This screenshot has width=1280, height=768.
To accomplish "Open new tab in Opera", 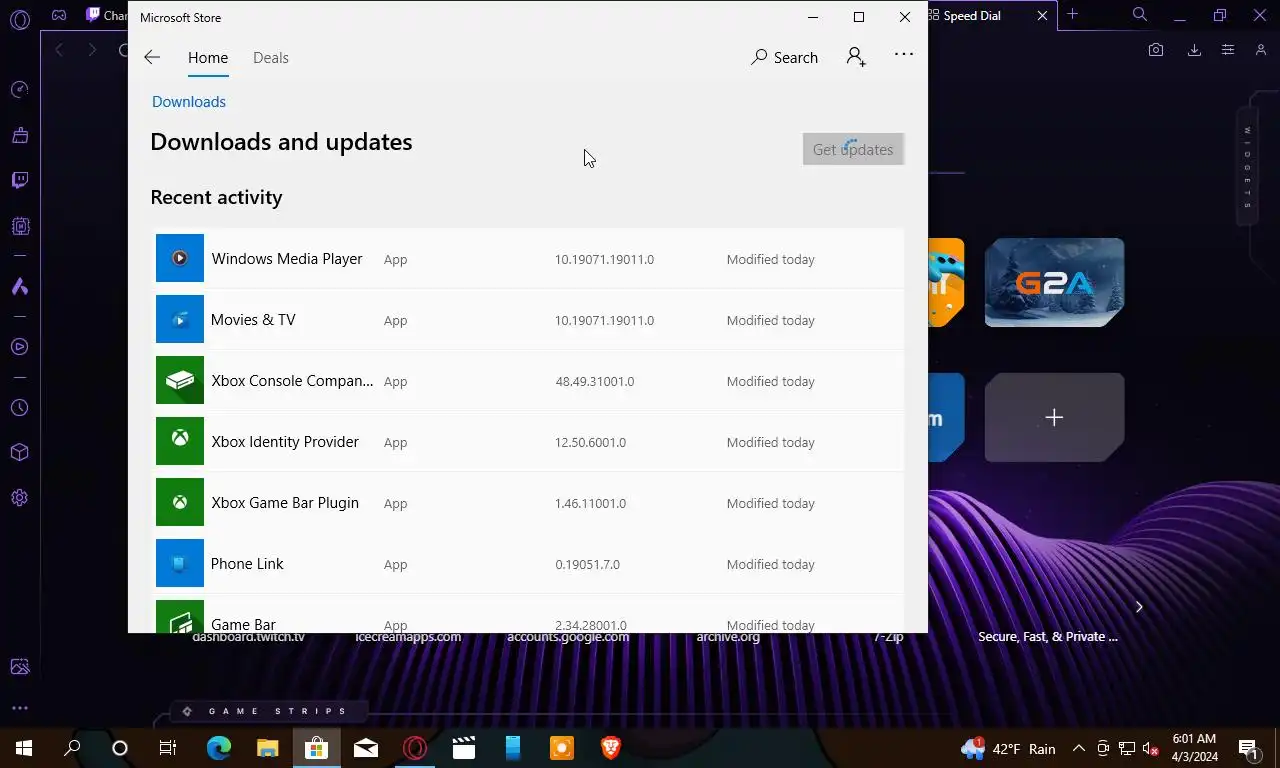I will [1072, 14].
